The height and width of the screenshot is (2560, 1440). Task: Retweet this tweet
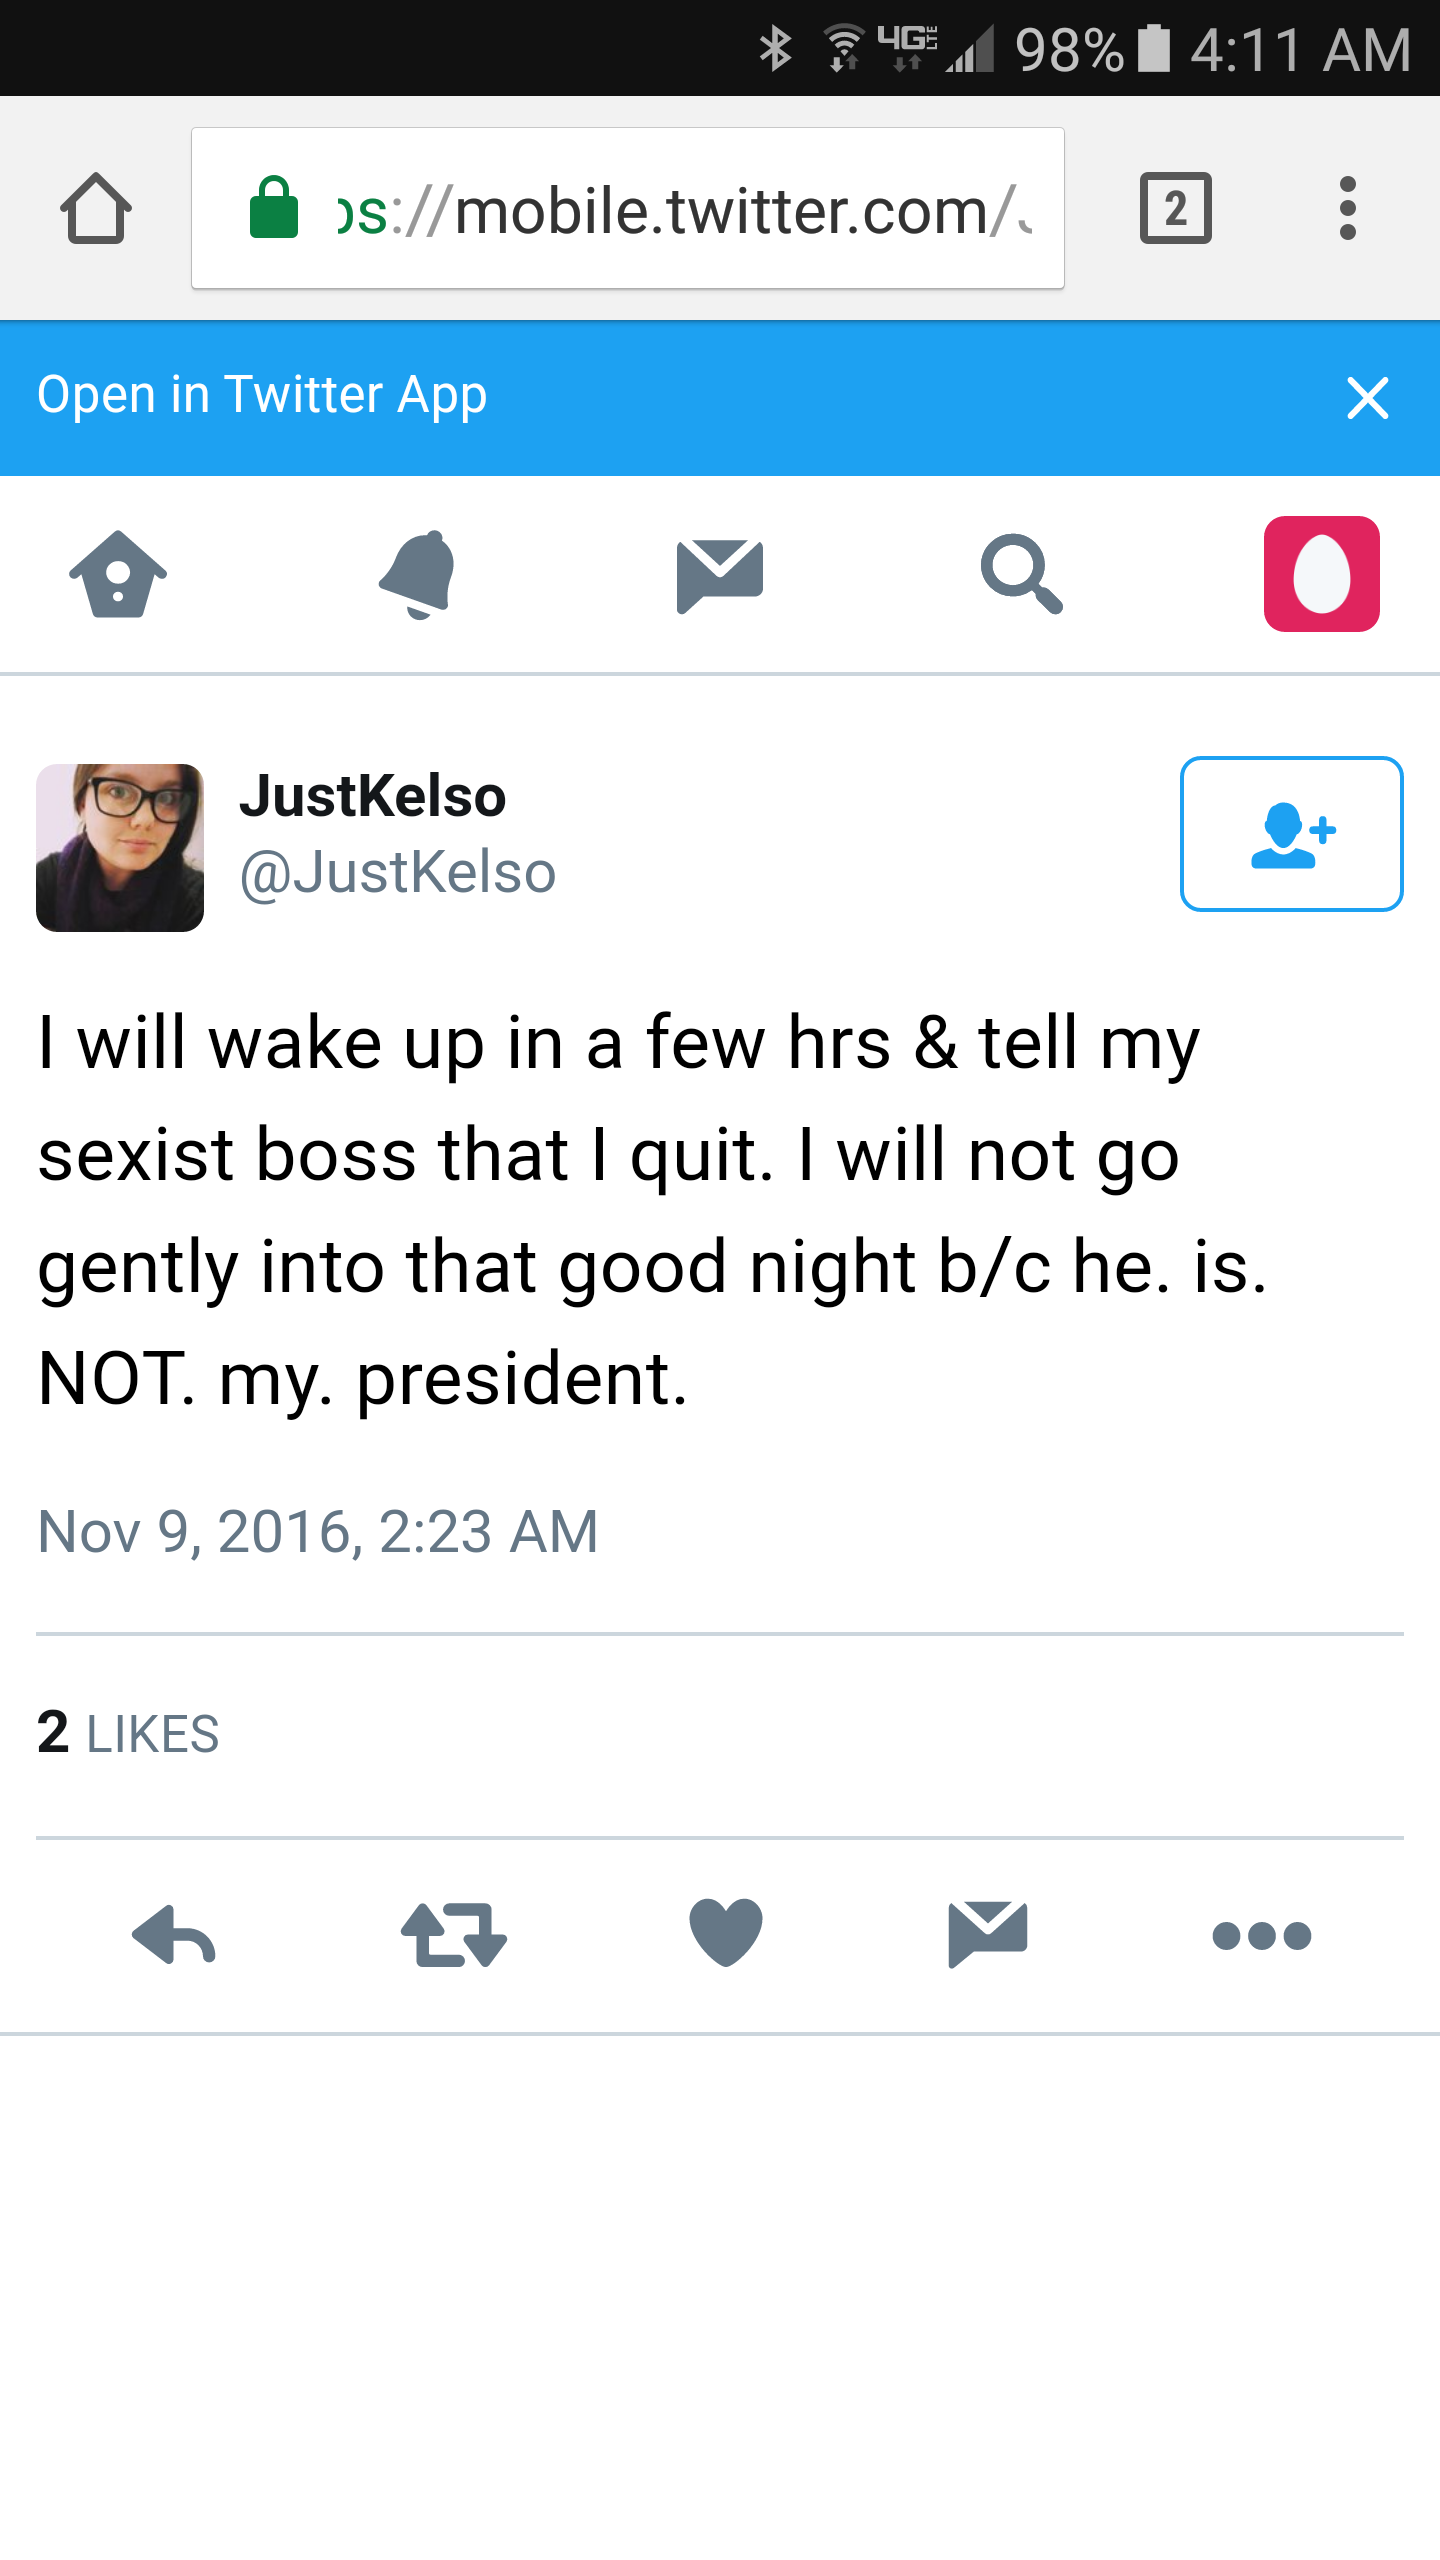454,1935
